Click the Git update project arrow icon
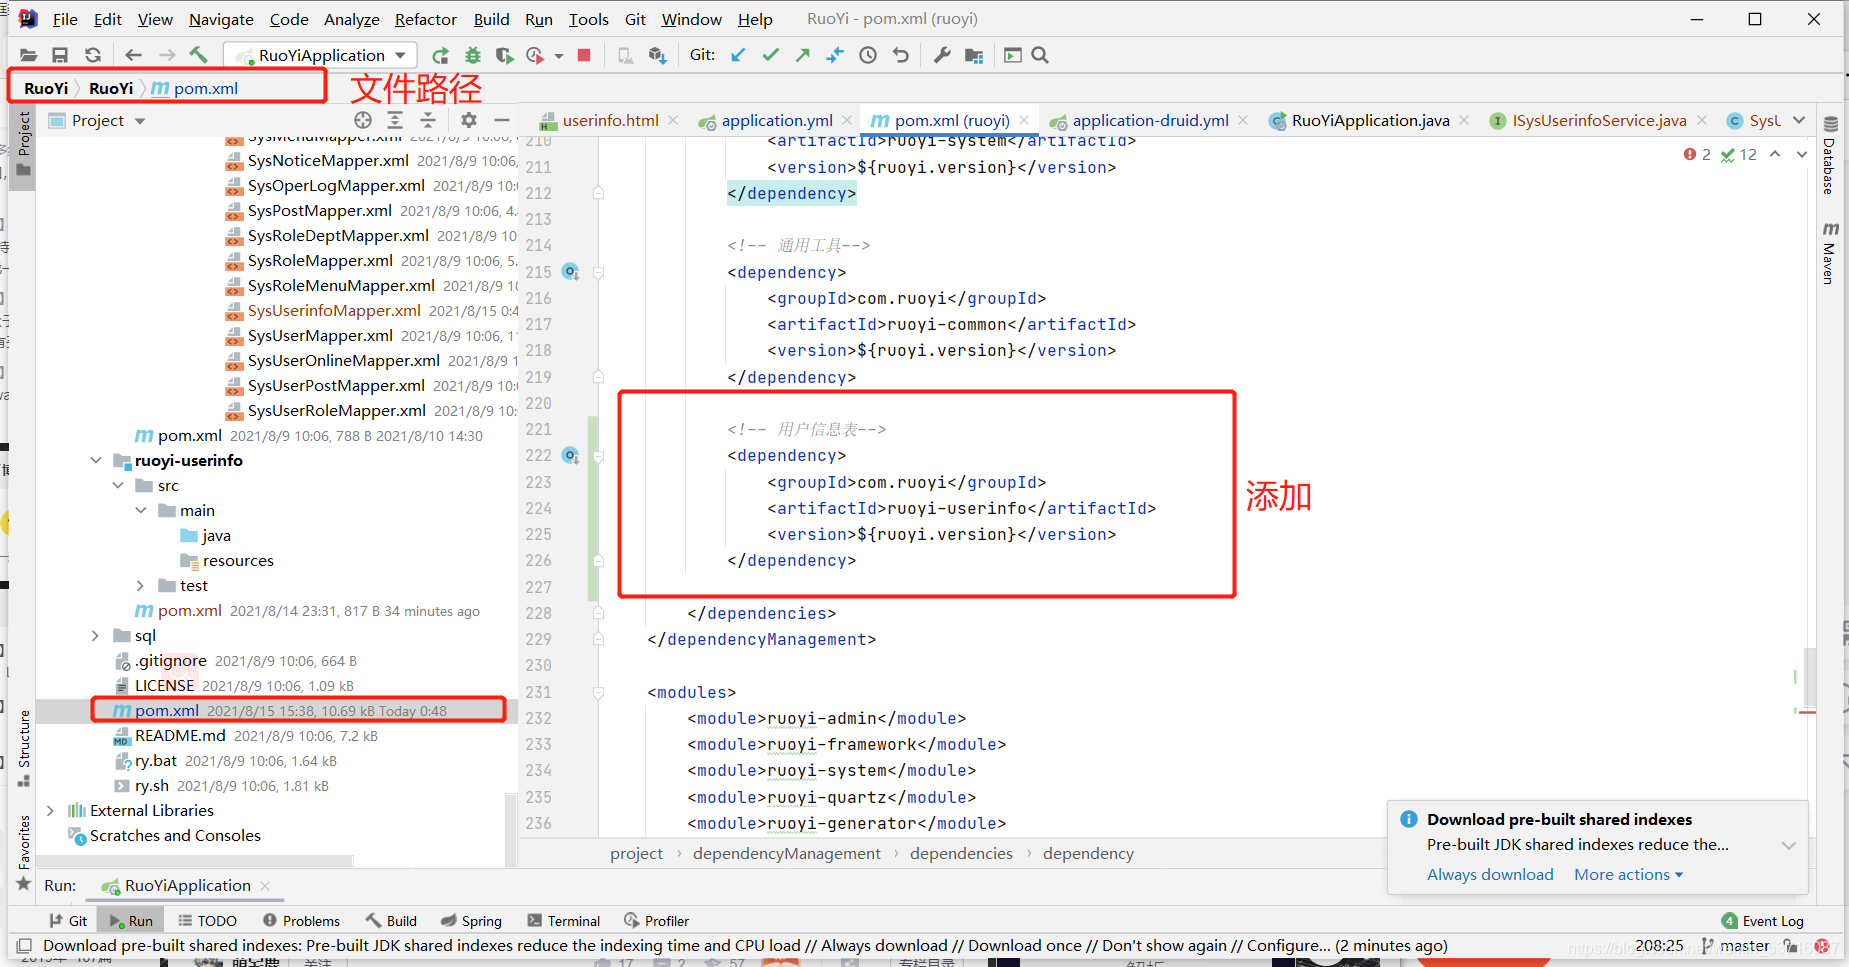Viewport: 1849px width, 967px height. point(738,56)
